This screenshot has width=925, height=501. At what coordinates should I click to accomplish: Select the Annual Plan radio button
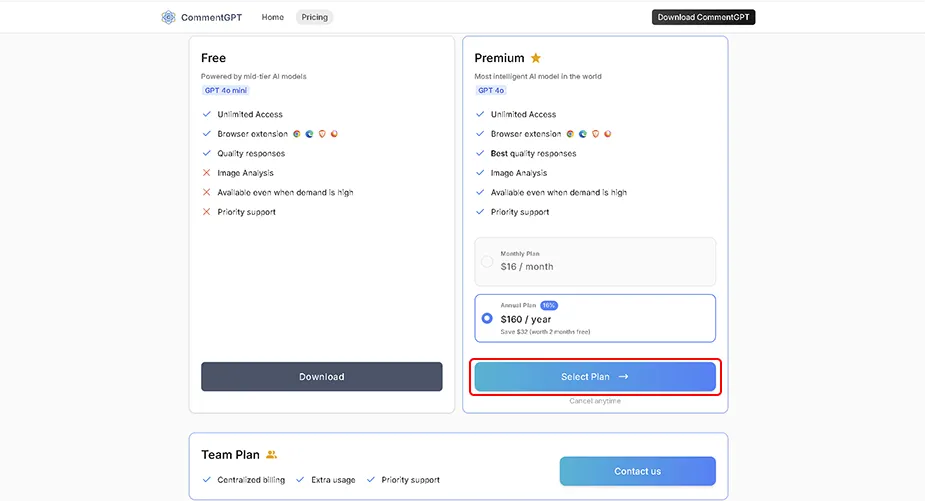[x=487, y=318]
